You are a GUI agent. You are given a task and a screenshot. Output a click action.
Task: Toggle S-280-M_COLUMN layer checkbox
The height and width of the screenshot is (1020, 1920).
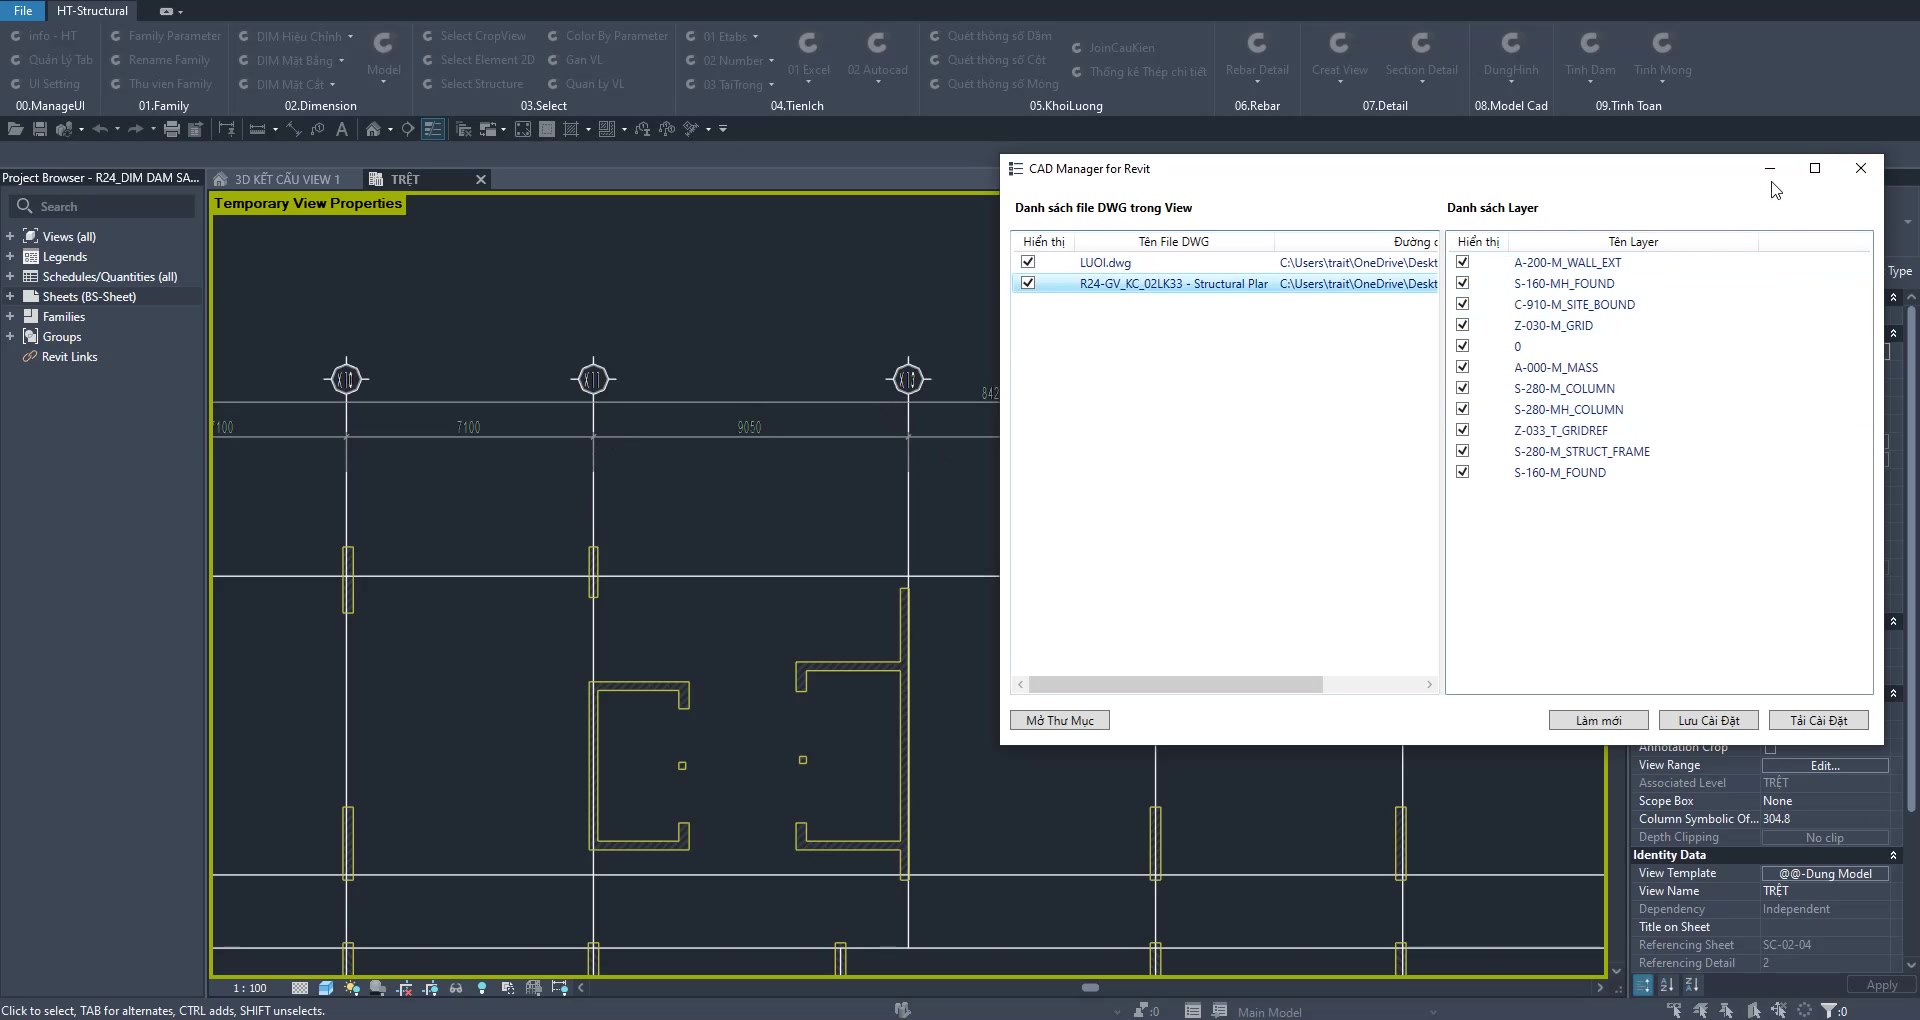click(x=1462, y=388)
